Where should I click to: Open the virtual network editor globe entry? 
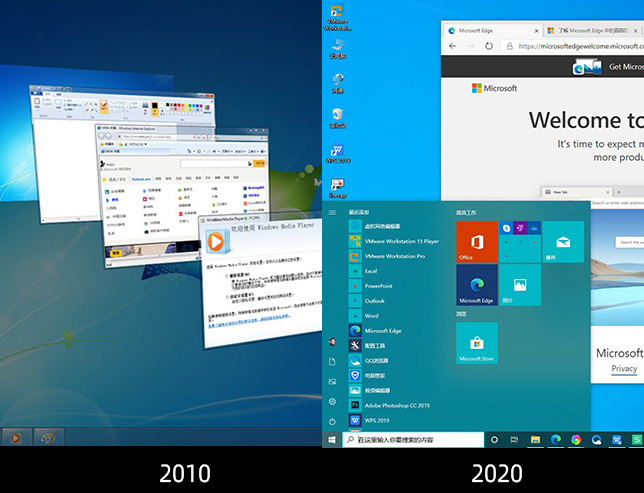375,226
